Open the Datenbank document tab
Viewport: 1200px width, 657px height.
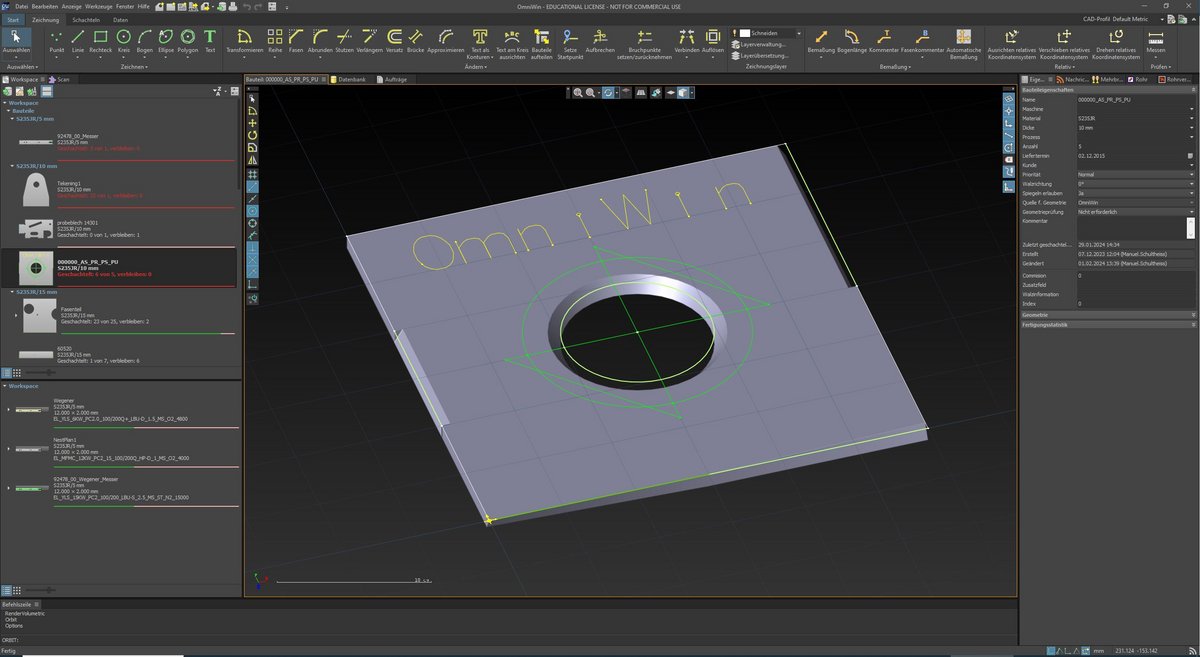coord(350,78)
